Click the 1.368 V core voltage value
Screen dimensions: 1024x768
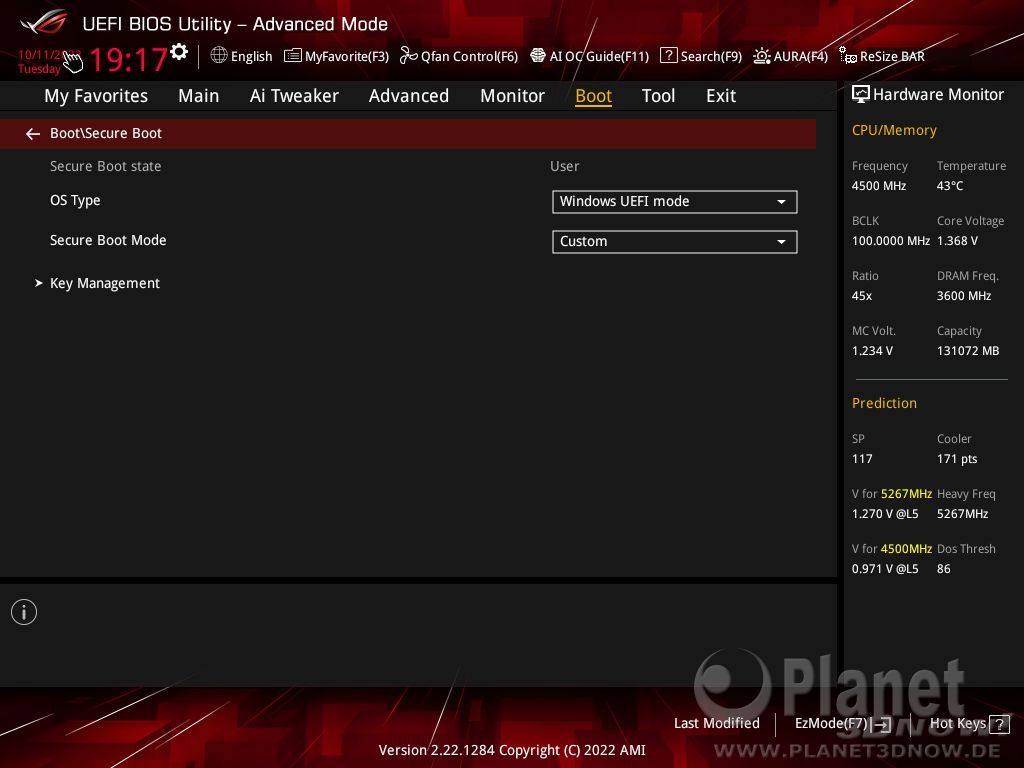coord(957,241)
